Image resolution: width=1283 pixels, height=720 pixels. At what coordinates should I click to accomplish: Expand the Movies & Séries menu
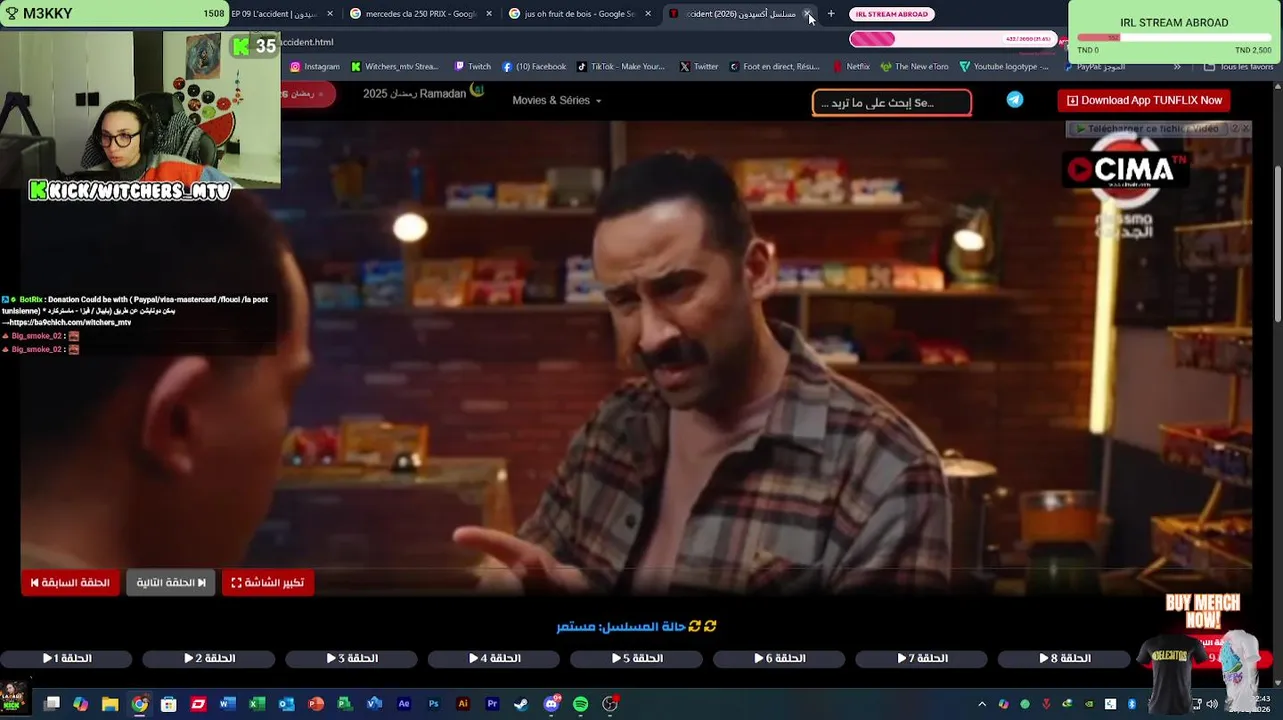557,100
